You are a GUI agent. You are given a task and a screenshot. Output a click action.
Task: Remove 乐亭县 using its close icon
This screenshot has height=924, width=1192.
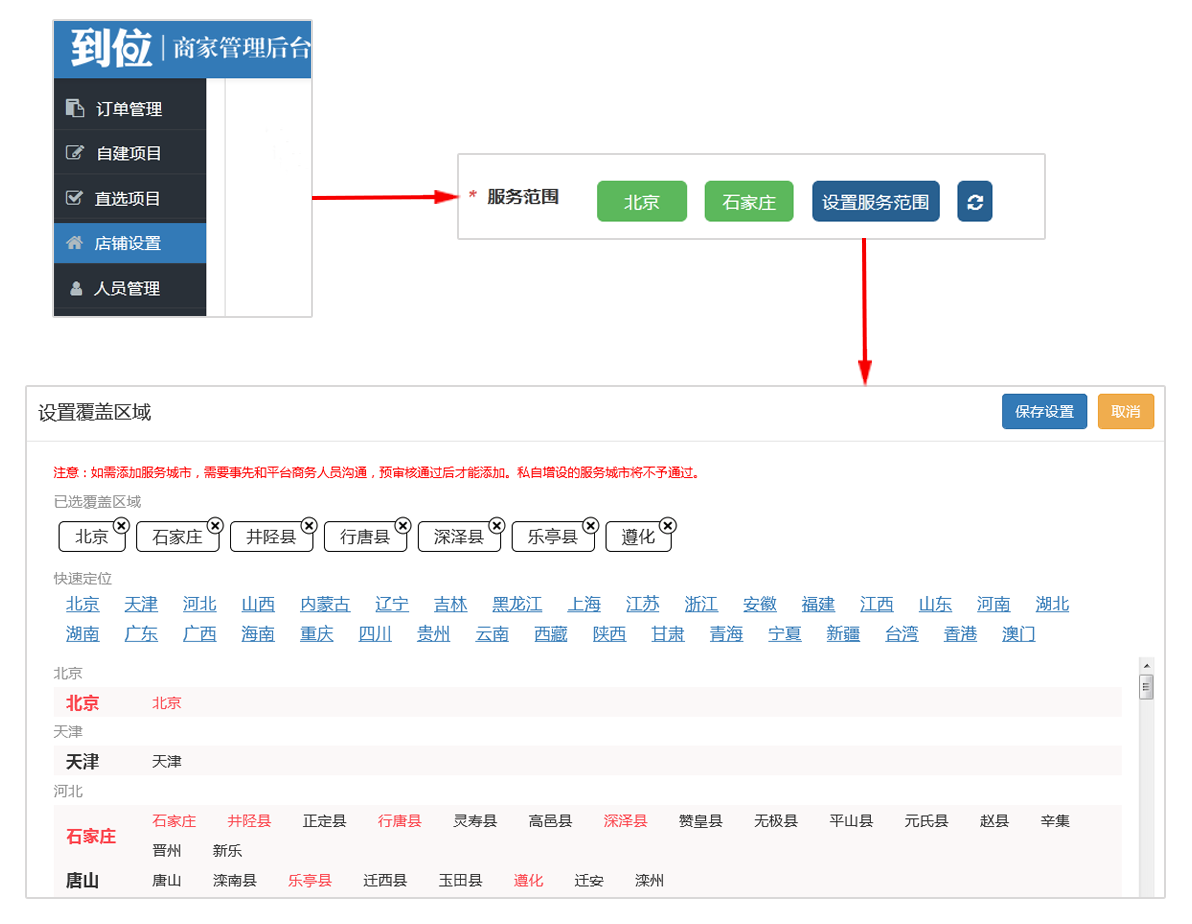590,525
